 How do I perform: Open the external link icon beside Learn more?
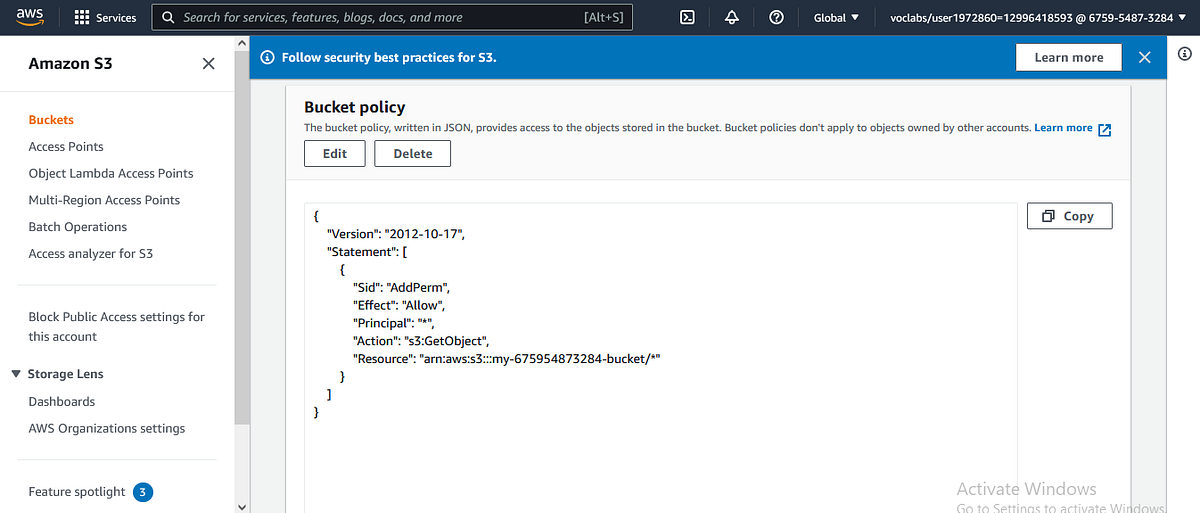1105,129
